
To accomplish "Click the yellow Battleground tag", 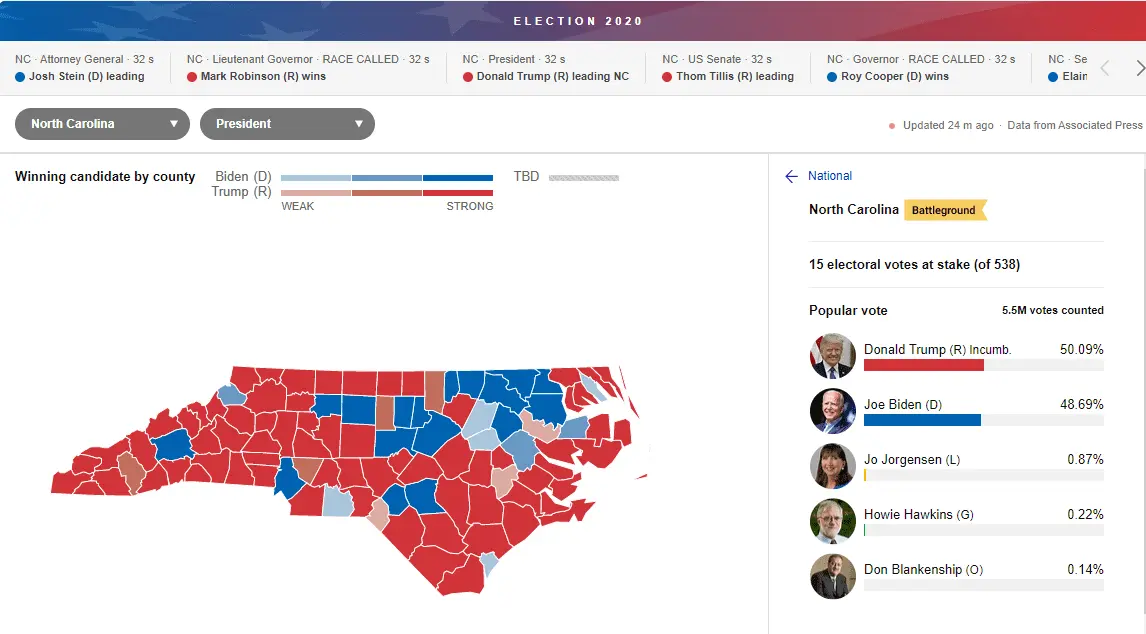I will coord(944,210).
